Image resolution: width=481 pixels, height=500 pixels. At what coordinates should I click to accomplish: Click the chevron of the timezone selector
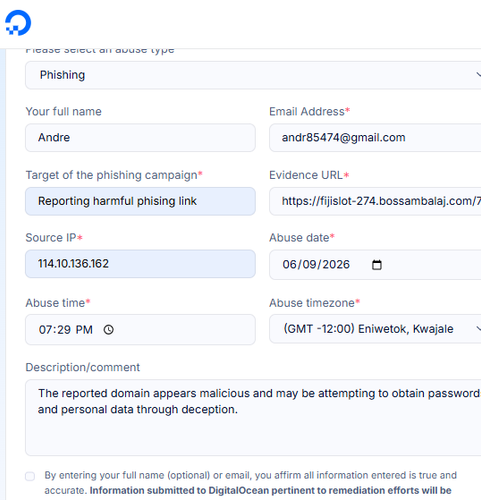[479, 329]
